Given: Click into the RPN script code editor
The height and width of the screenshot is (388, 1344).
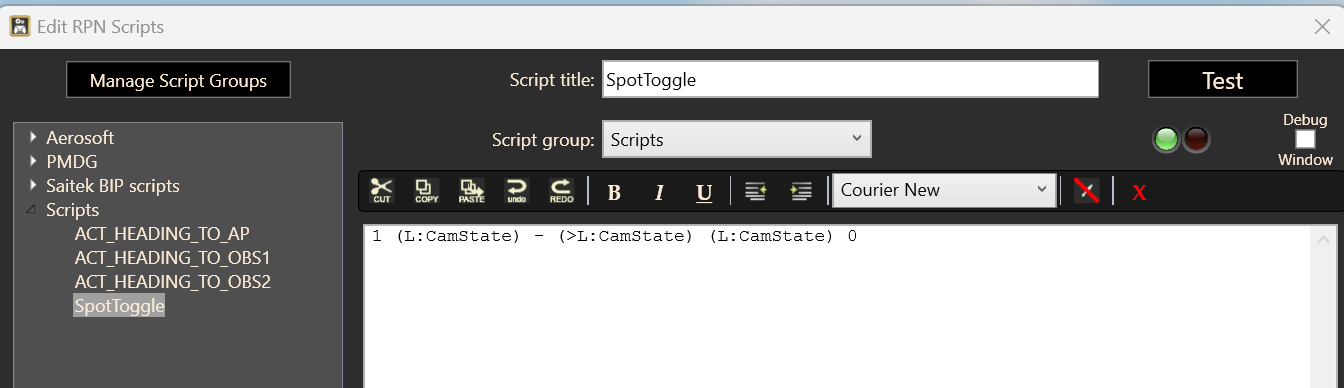Looking at the screenshot, I should coord(836,306).
